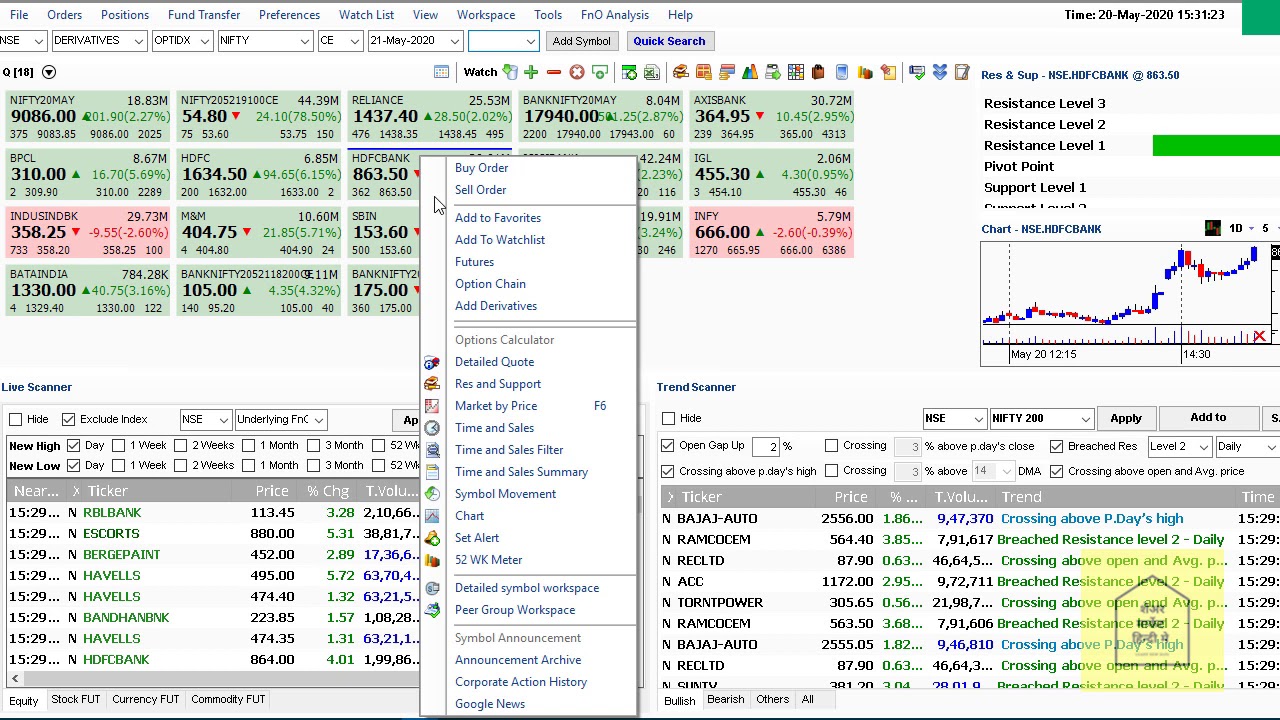Open the Level 2 resistance dropdown

tap(1178, 446)
